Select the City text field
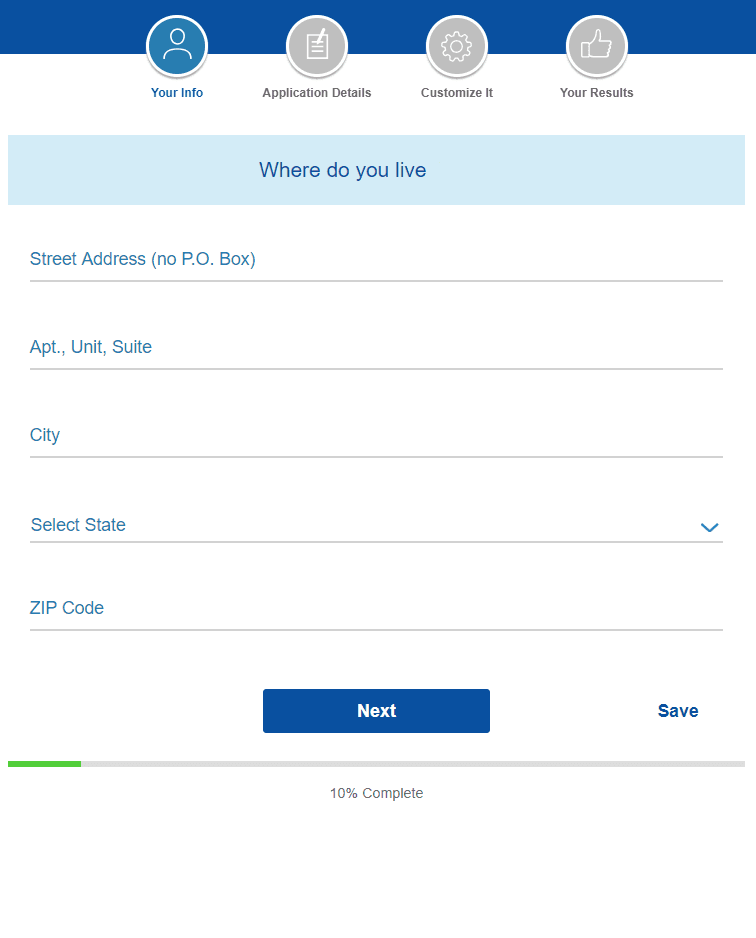Screen dimensions: 756x938 pyautogui.click(x=376, y=436)
